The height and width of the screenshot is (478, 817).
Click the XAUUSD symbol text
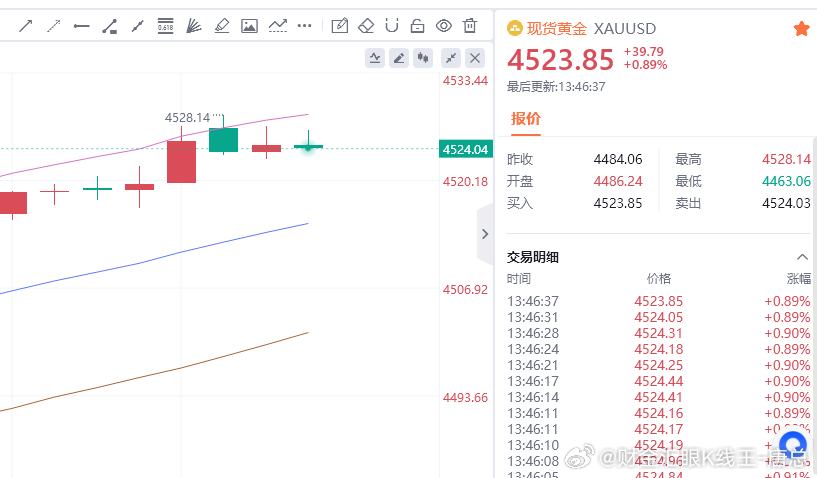click(x=625, y=29)
